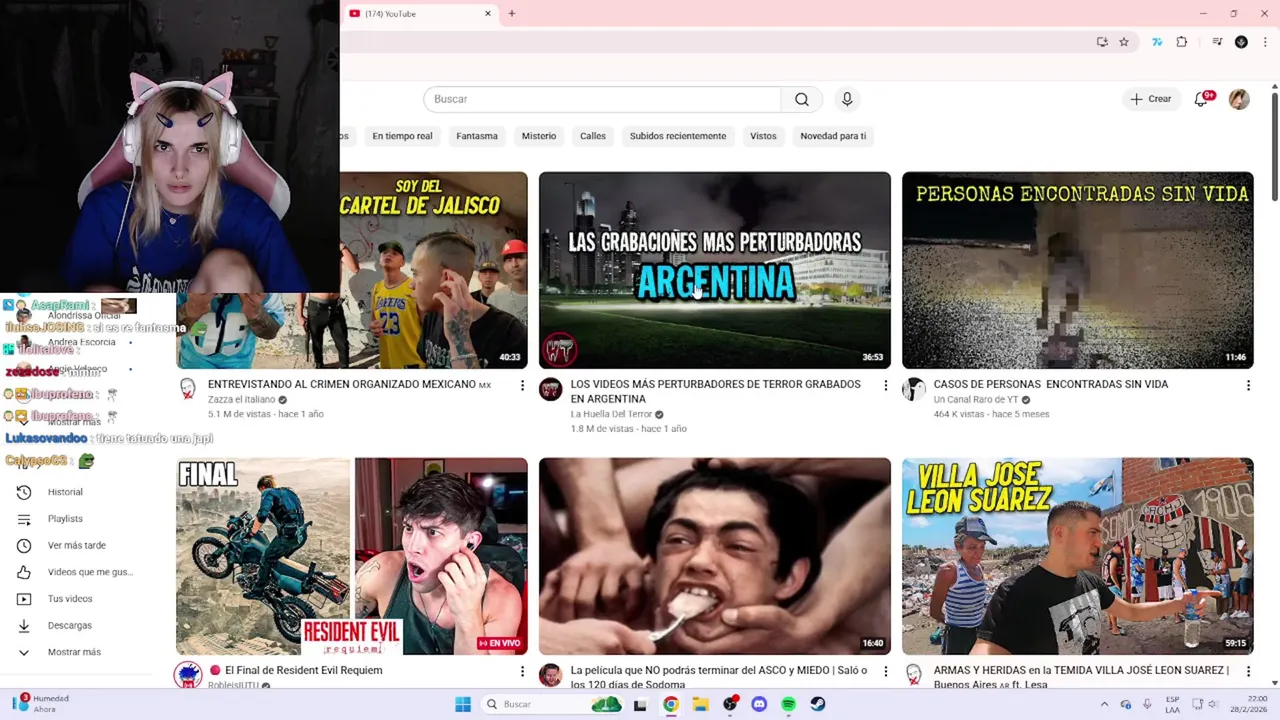This screenshot has width=1280, height=720.
Task: Open Steam from the taskbar
Action: (818, 704)
